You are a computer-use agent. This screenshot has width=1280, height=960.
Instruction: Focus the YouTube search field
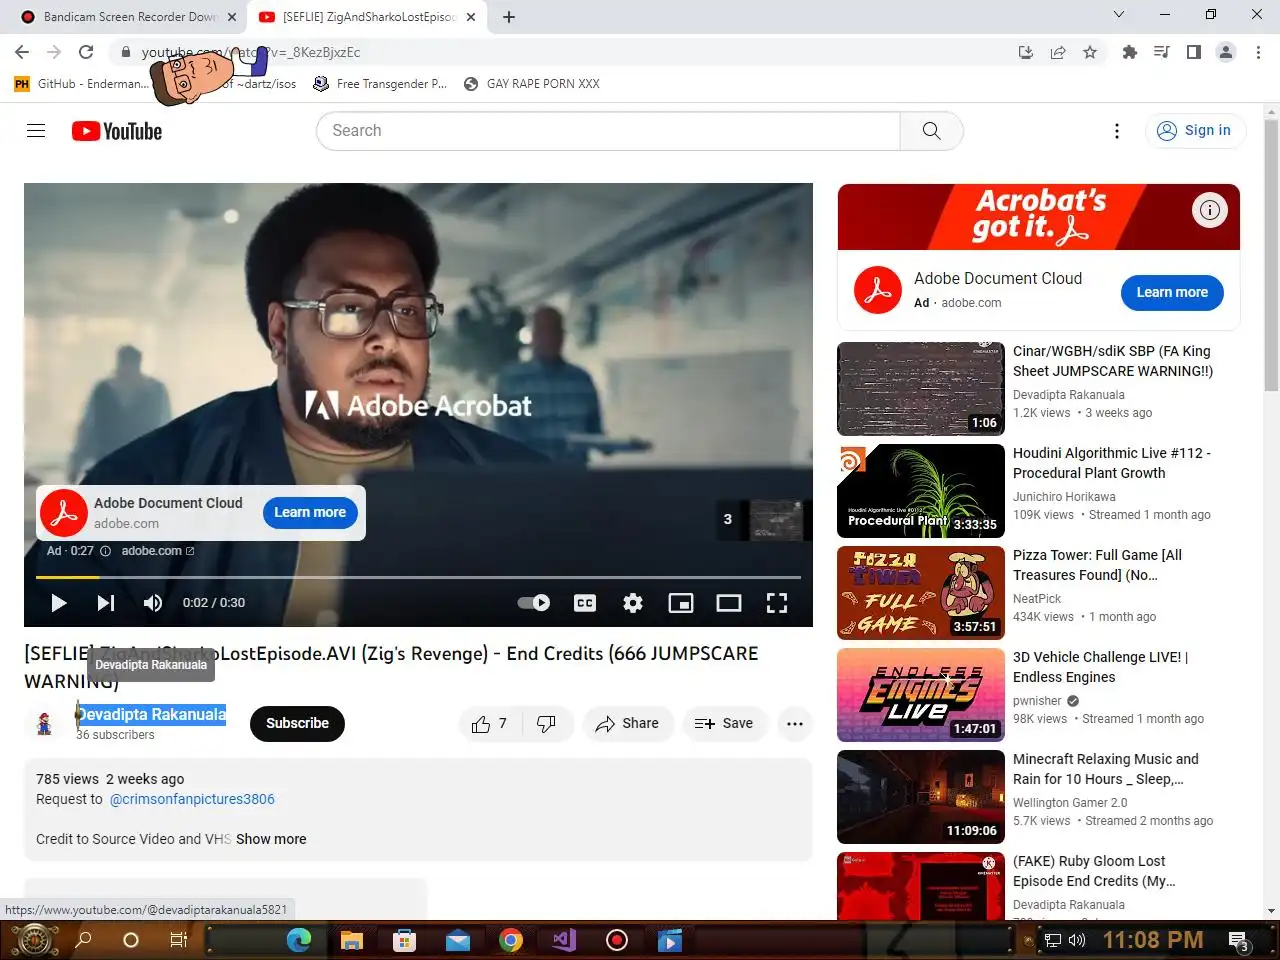(608, 131)
